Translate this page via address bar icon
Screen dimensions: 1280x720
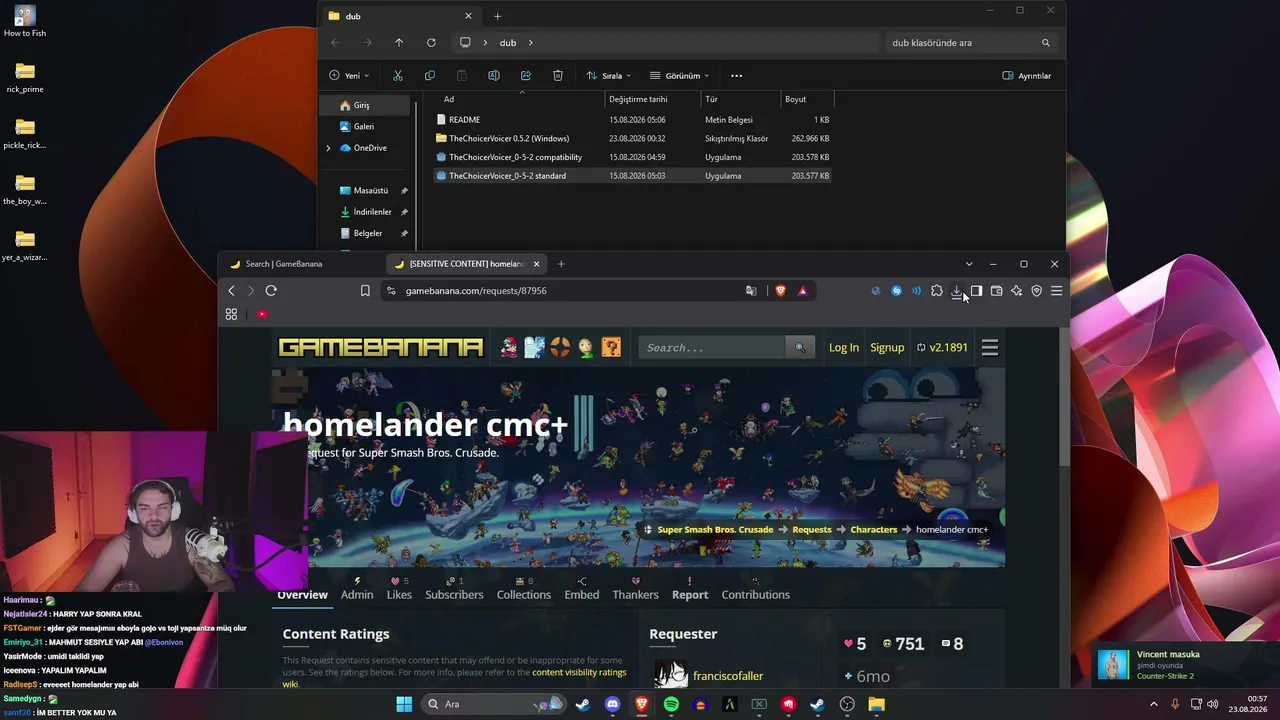point(751,291)
